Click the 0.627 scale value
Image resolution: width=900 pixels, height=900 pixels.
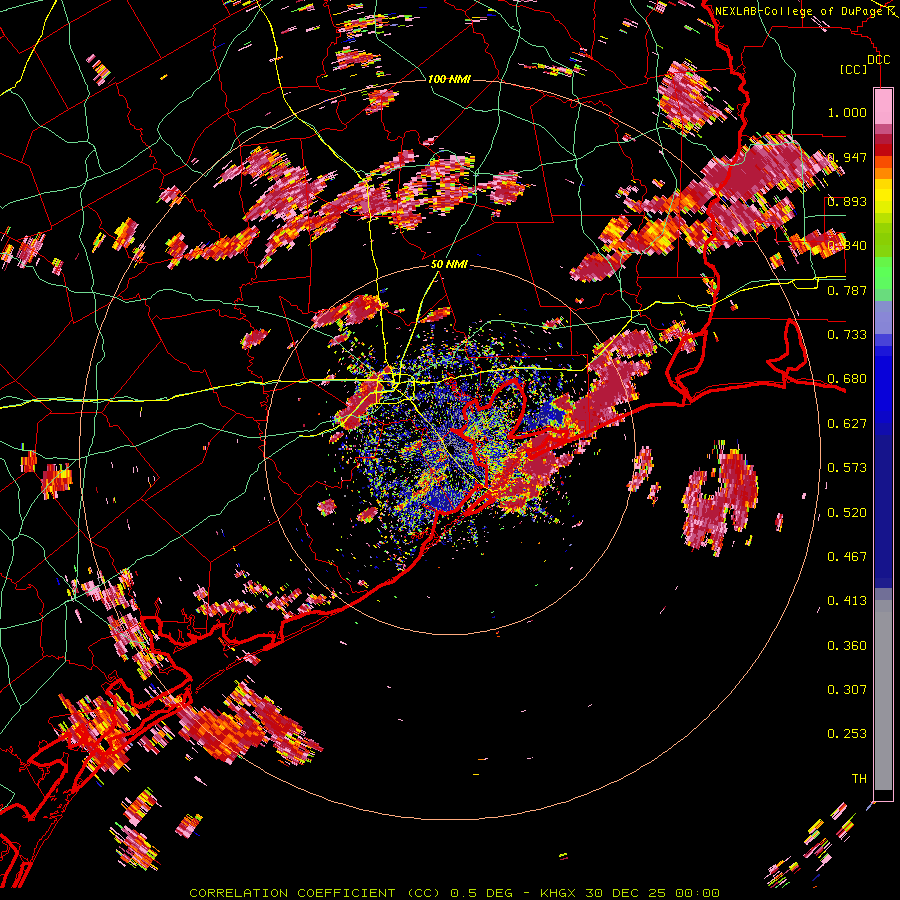coord(847,424)
